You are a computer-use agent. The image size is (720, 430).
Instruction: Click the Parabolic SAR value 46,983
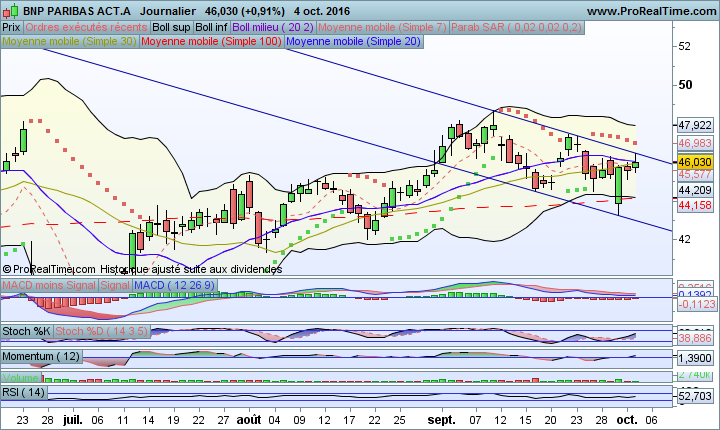(695, 143)
